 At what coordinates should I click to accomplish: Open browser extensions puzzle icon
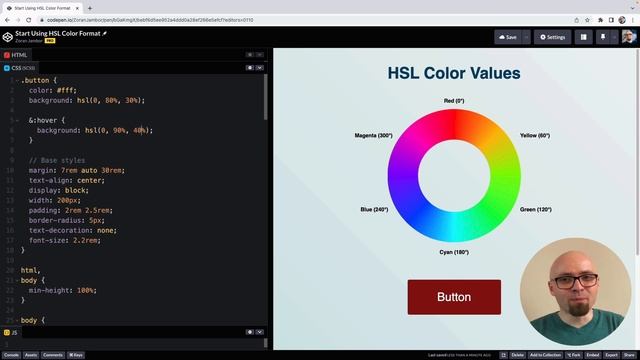point(600,20)
